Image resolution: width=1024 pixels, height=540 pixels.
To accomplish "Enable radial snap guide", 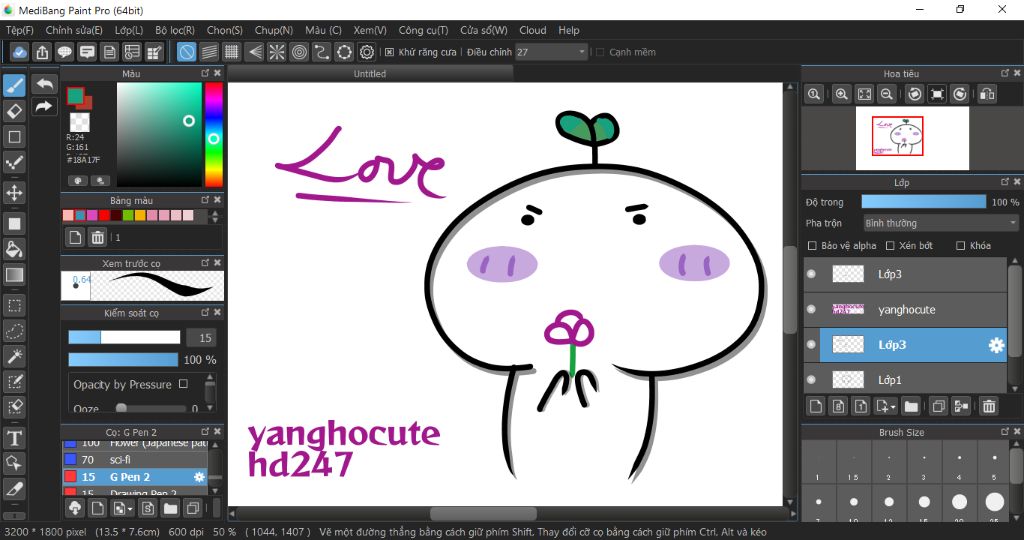I will [277, 52].
